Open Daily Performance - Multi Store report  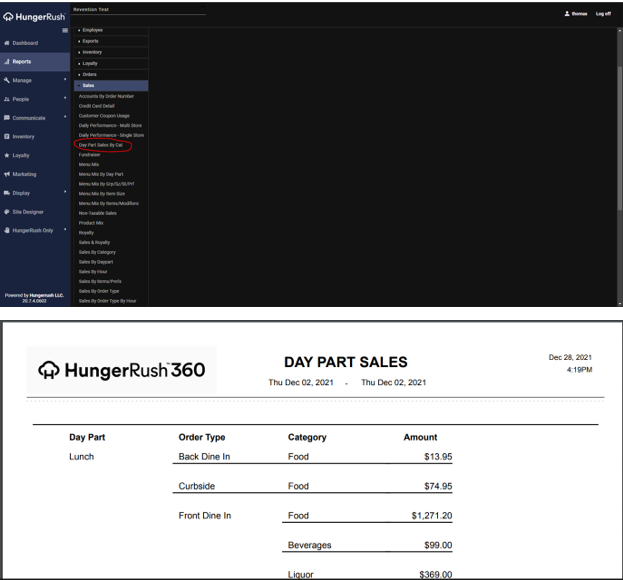[110, 126]
